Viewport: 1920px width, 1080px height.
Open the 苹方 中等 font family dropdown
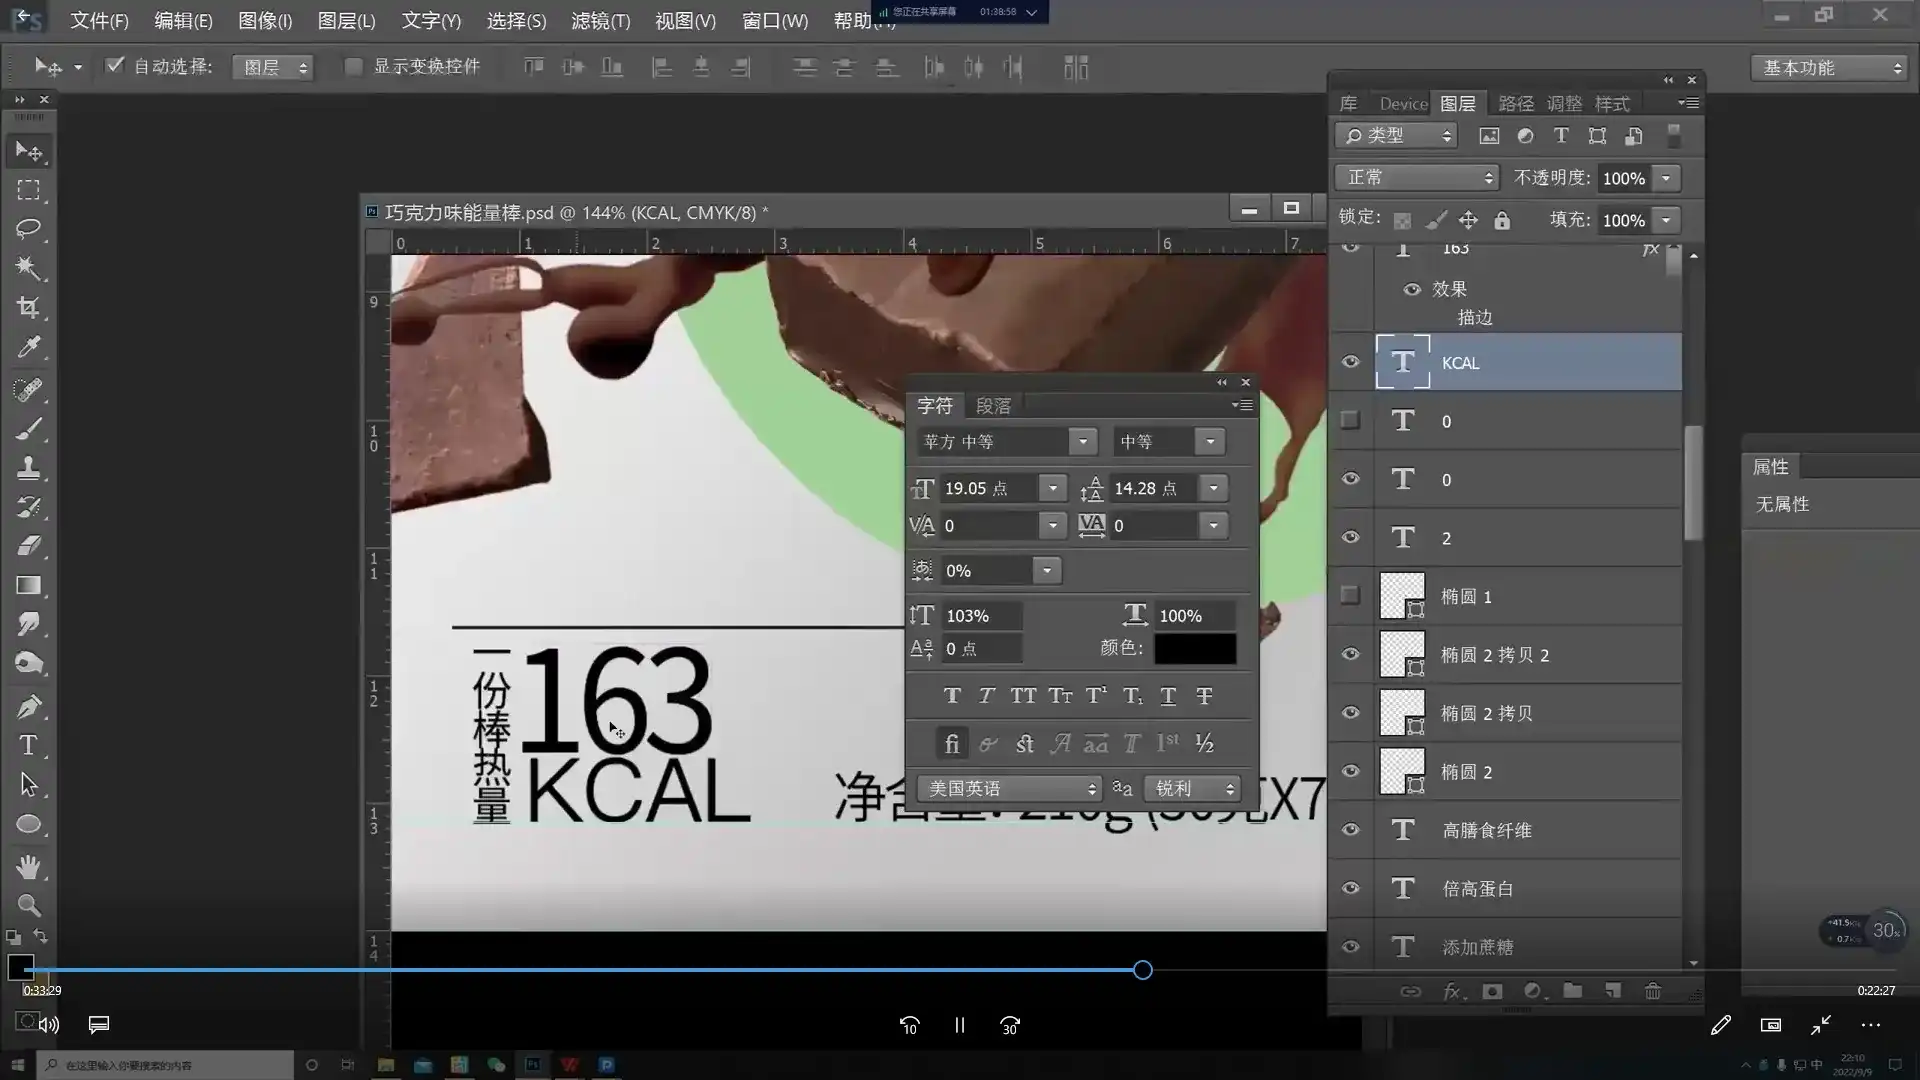point(1082,441)
